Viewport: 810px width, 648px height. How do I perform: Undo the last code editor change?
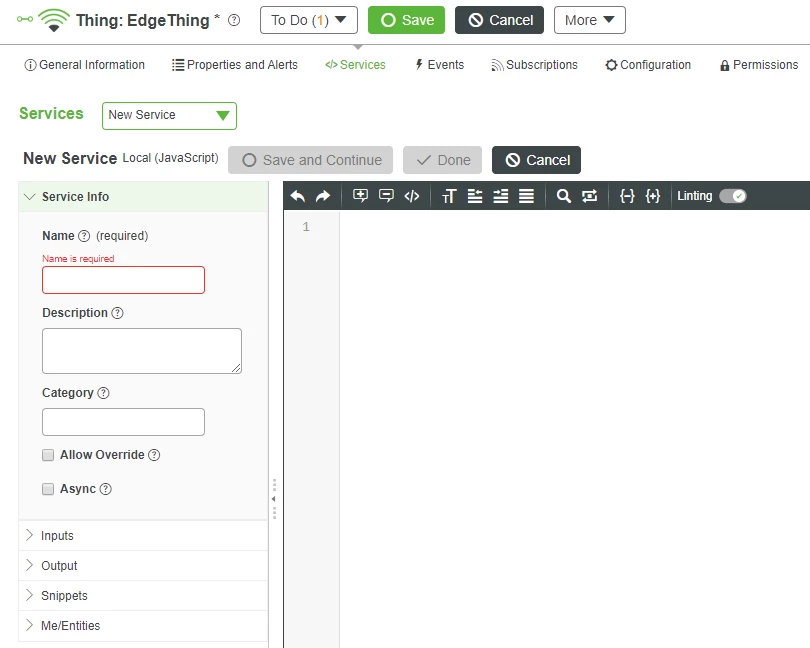pyautogui.click(x=298, y=196)
